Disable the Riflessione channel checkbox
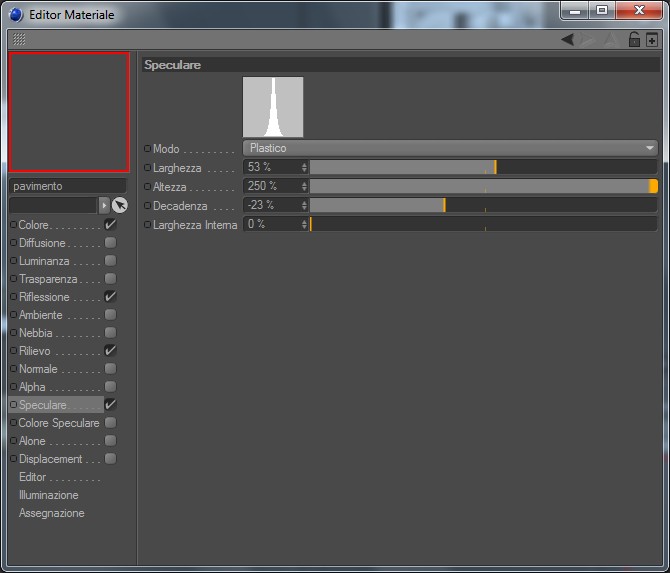This screenshot has height=573, width=670. click(110, 297)
